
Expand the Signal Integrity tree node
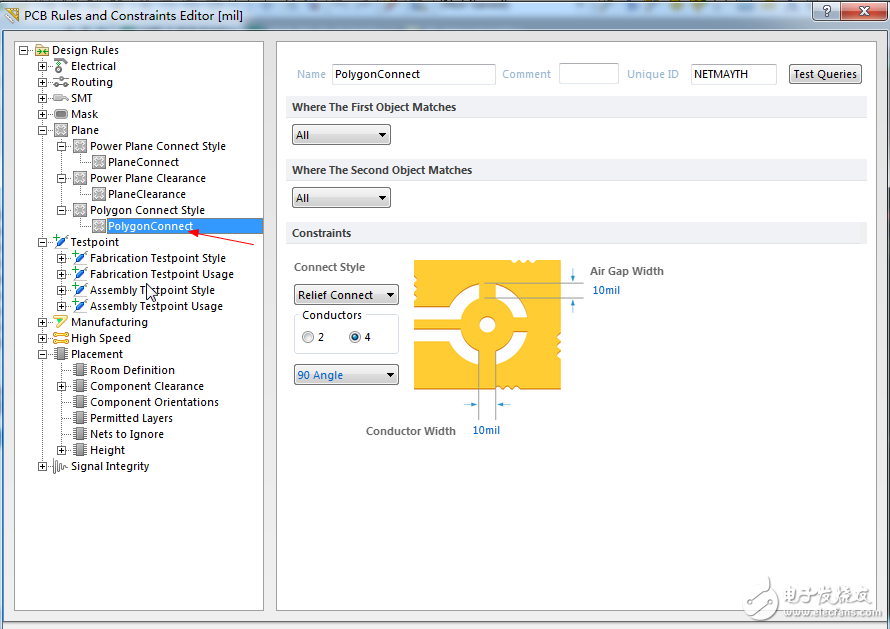(43, 467)
